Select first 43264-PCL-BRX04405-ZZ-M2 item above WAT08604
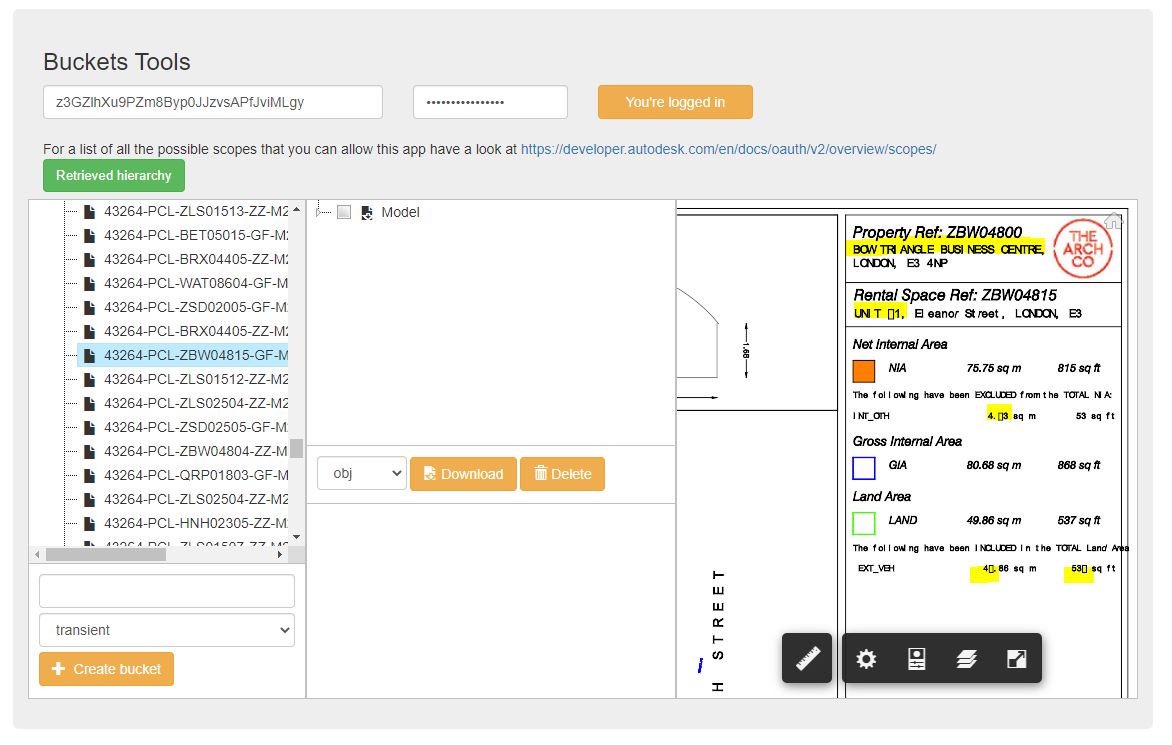Screen dimensions: 1172x745 [x=196, y=259]
